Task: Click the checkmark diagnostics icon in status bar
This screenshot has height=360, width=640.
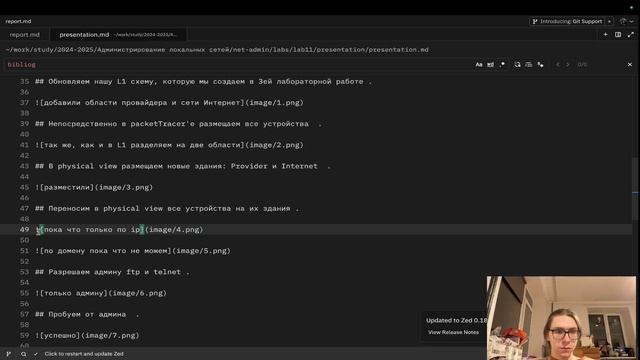Action: click(36, 354)
